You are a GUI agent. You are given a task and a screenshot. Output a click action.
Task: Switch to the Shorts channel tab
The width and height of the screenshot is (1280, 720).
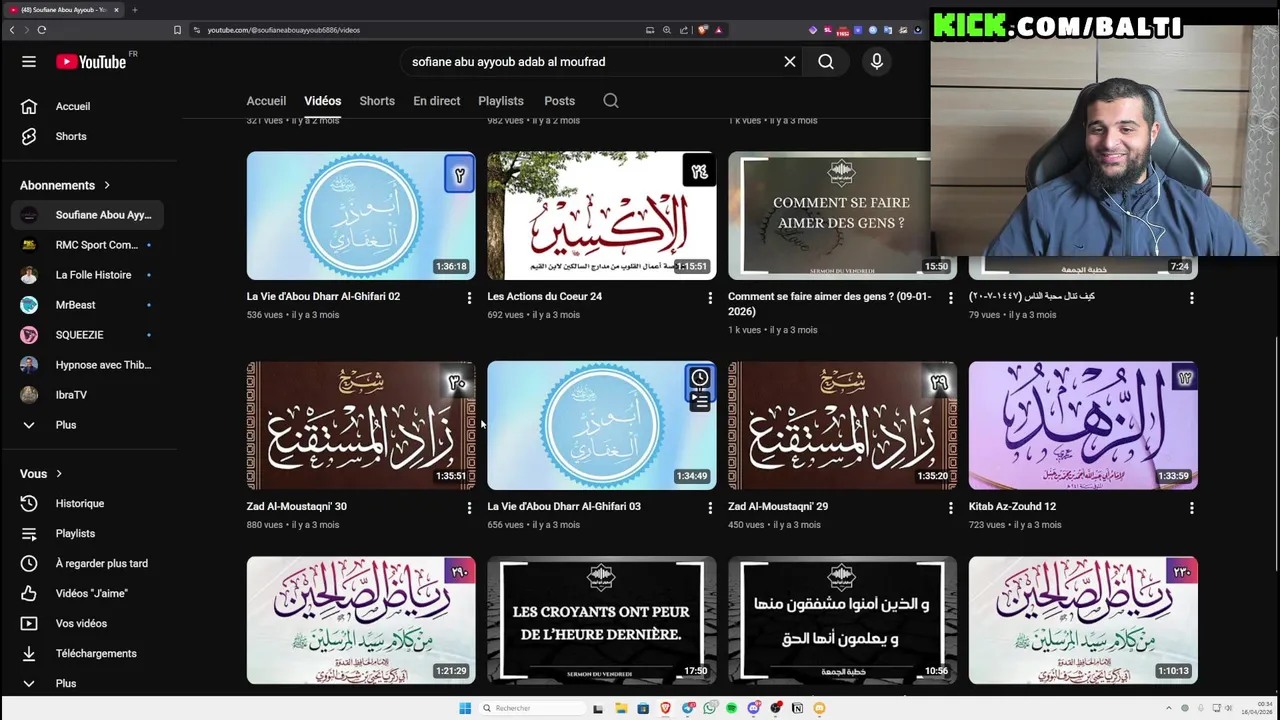tap(377, 101)
